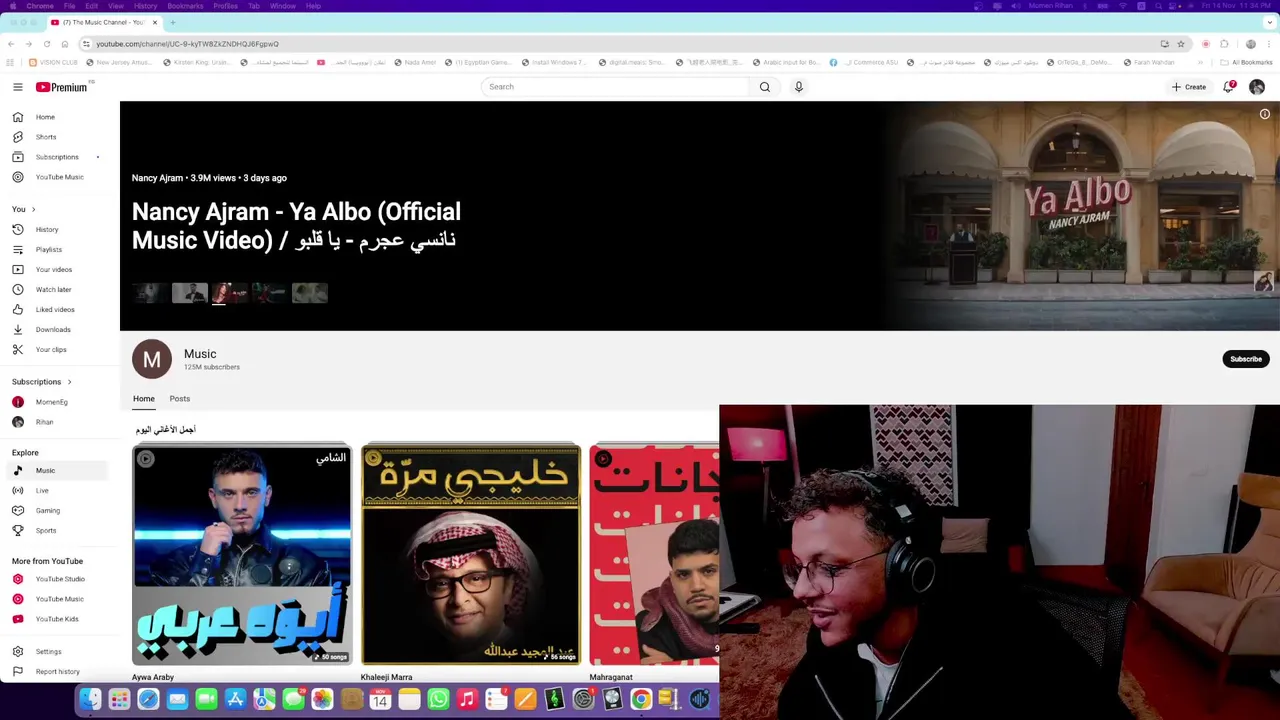Viewport: 1280px width, 720px height.
Task: Open a new Chrome tab
Action: point(172,22)
